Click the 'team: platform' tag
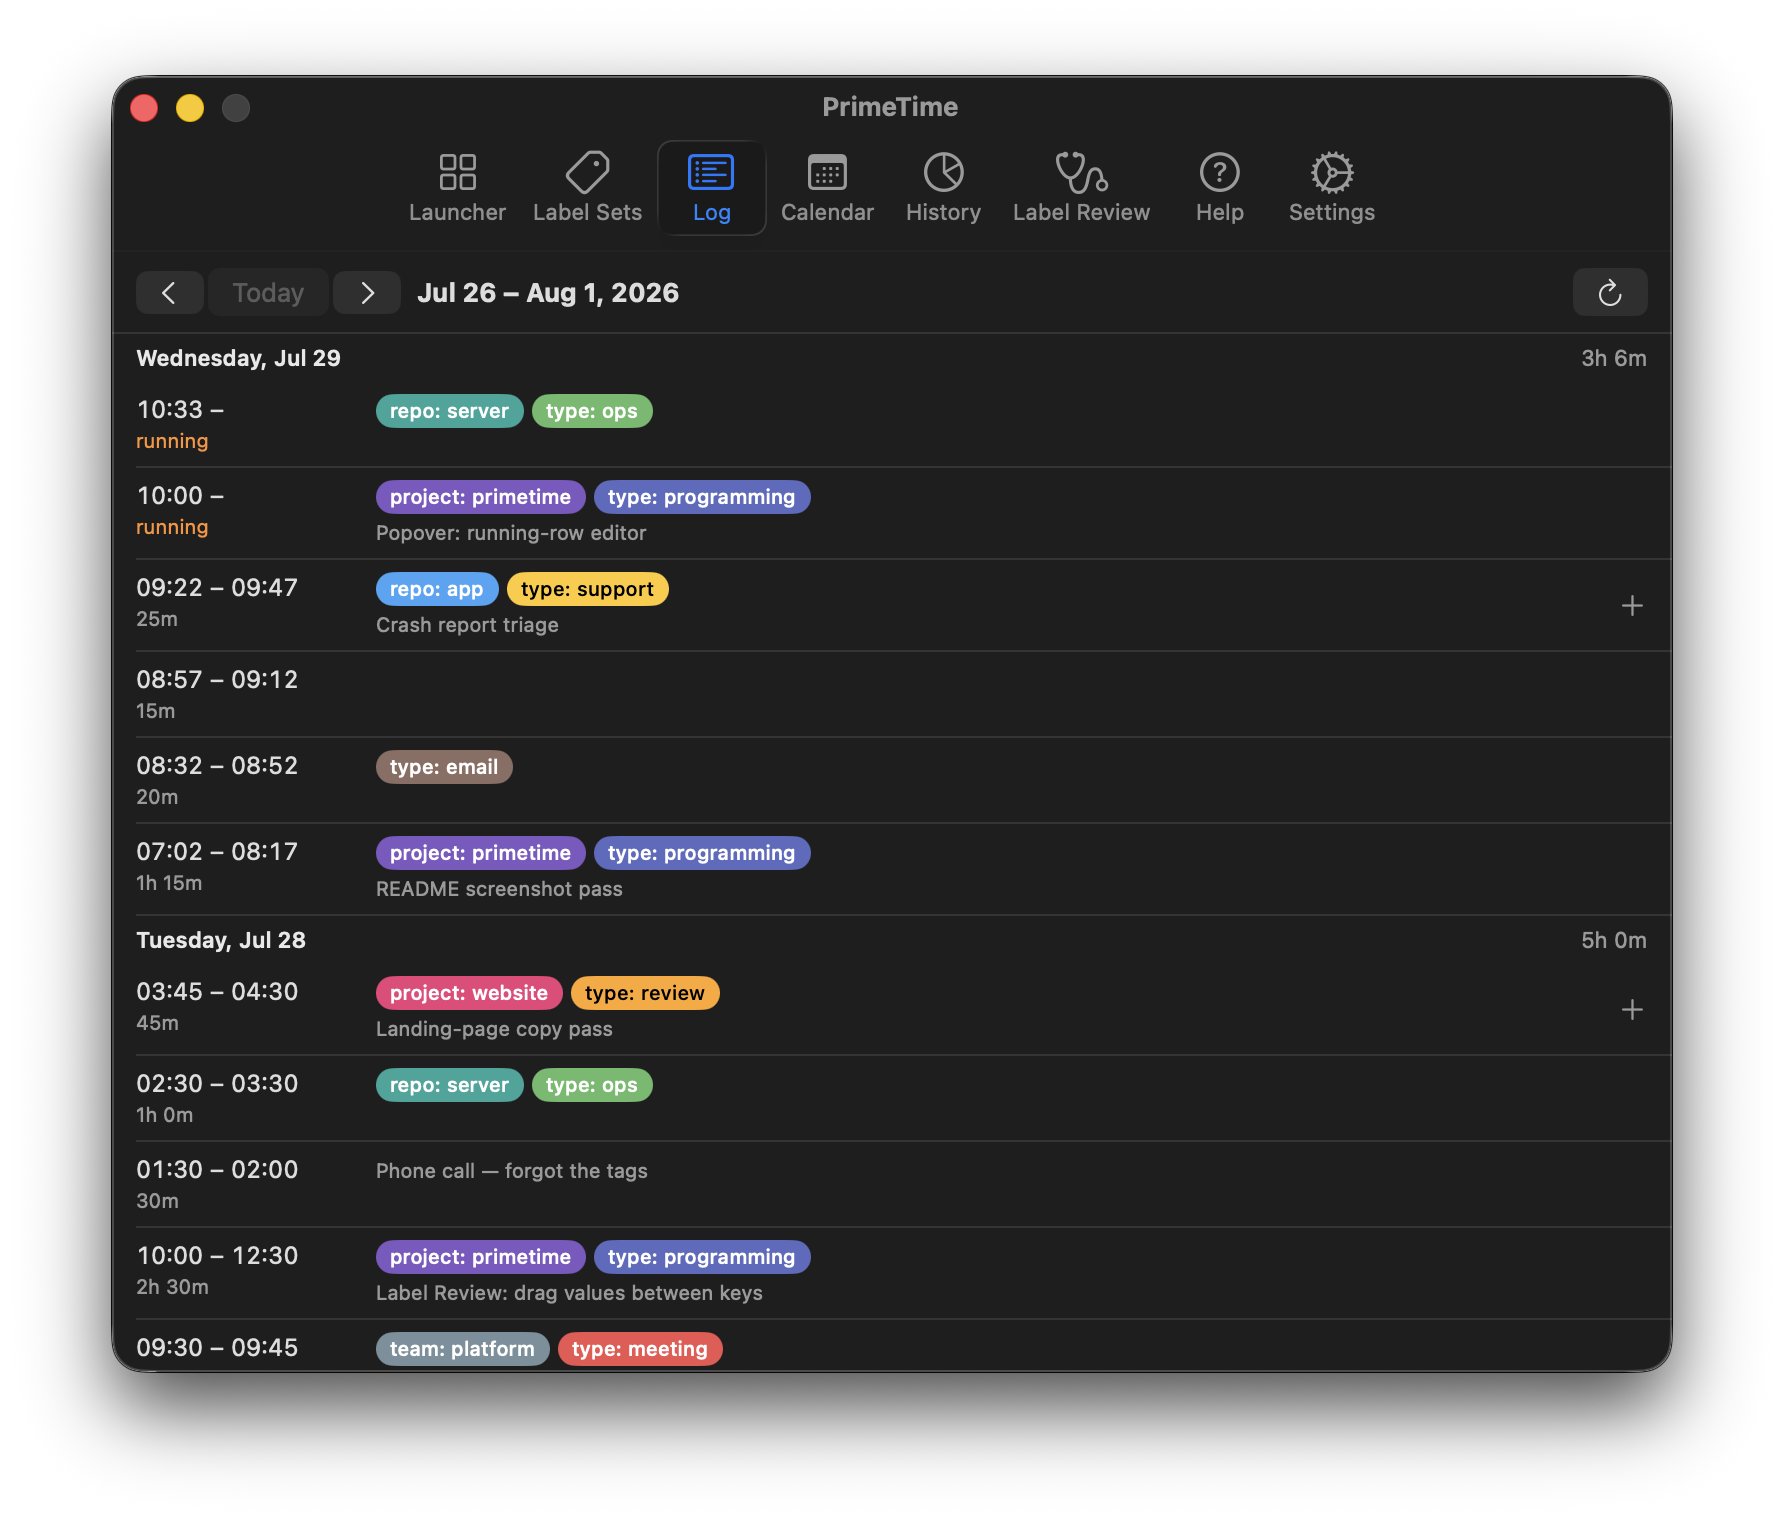The width and height of the screenshot is (1784, 1520). 462,1349
